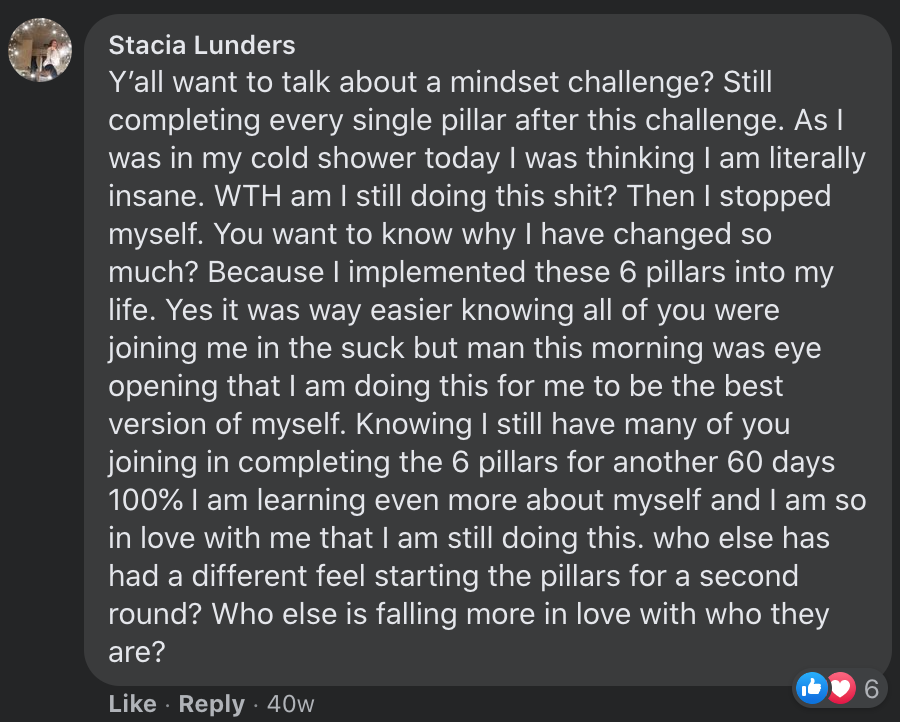900x722 pixels.
Task: Click "Knowing" in the comment body
Action: point(414,425)
